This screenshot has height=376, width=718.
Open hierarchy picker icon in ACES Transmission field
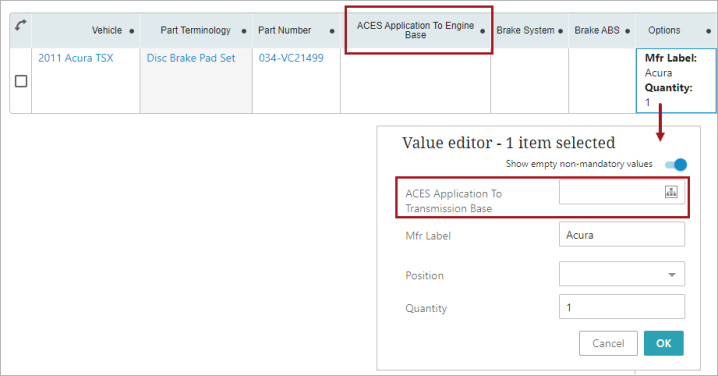pos(671,192)
